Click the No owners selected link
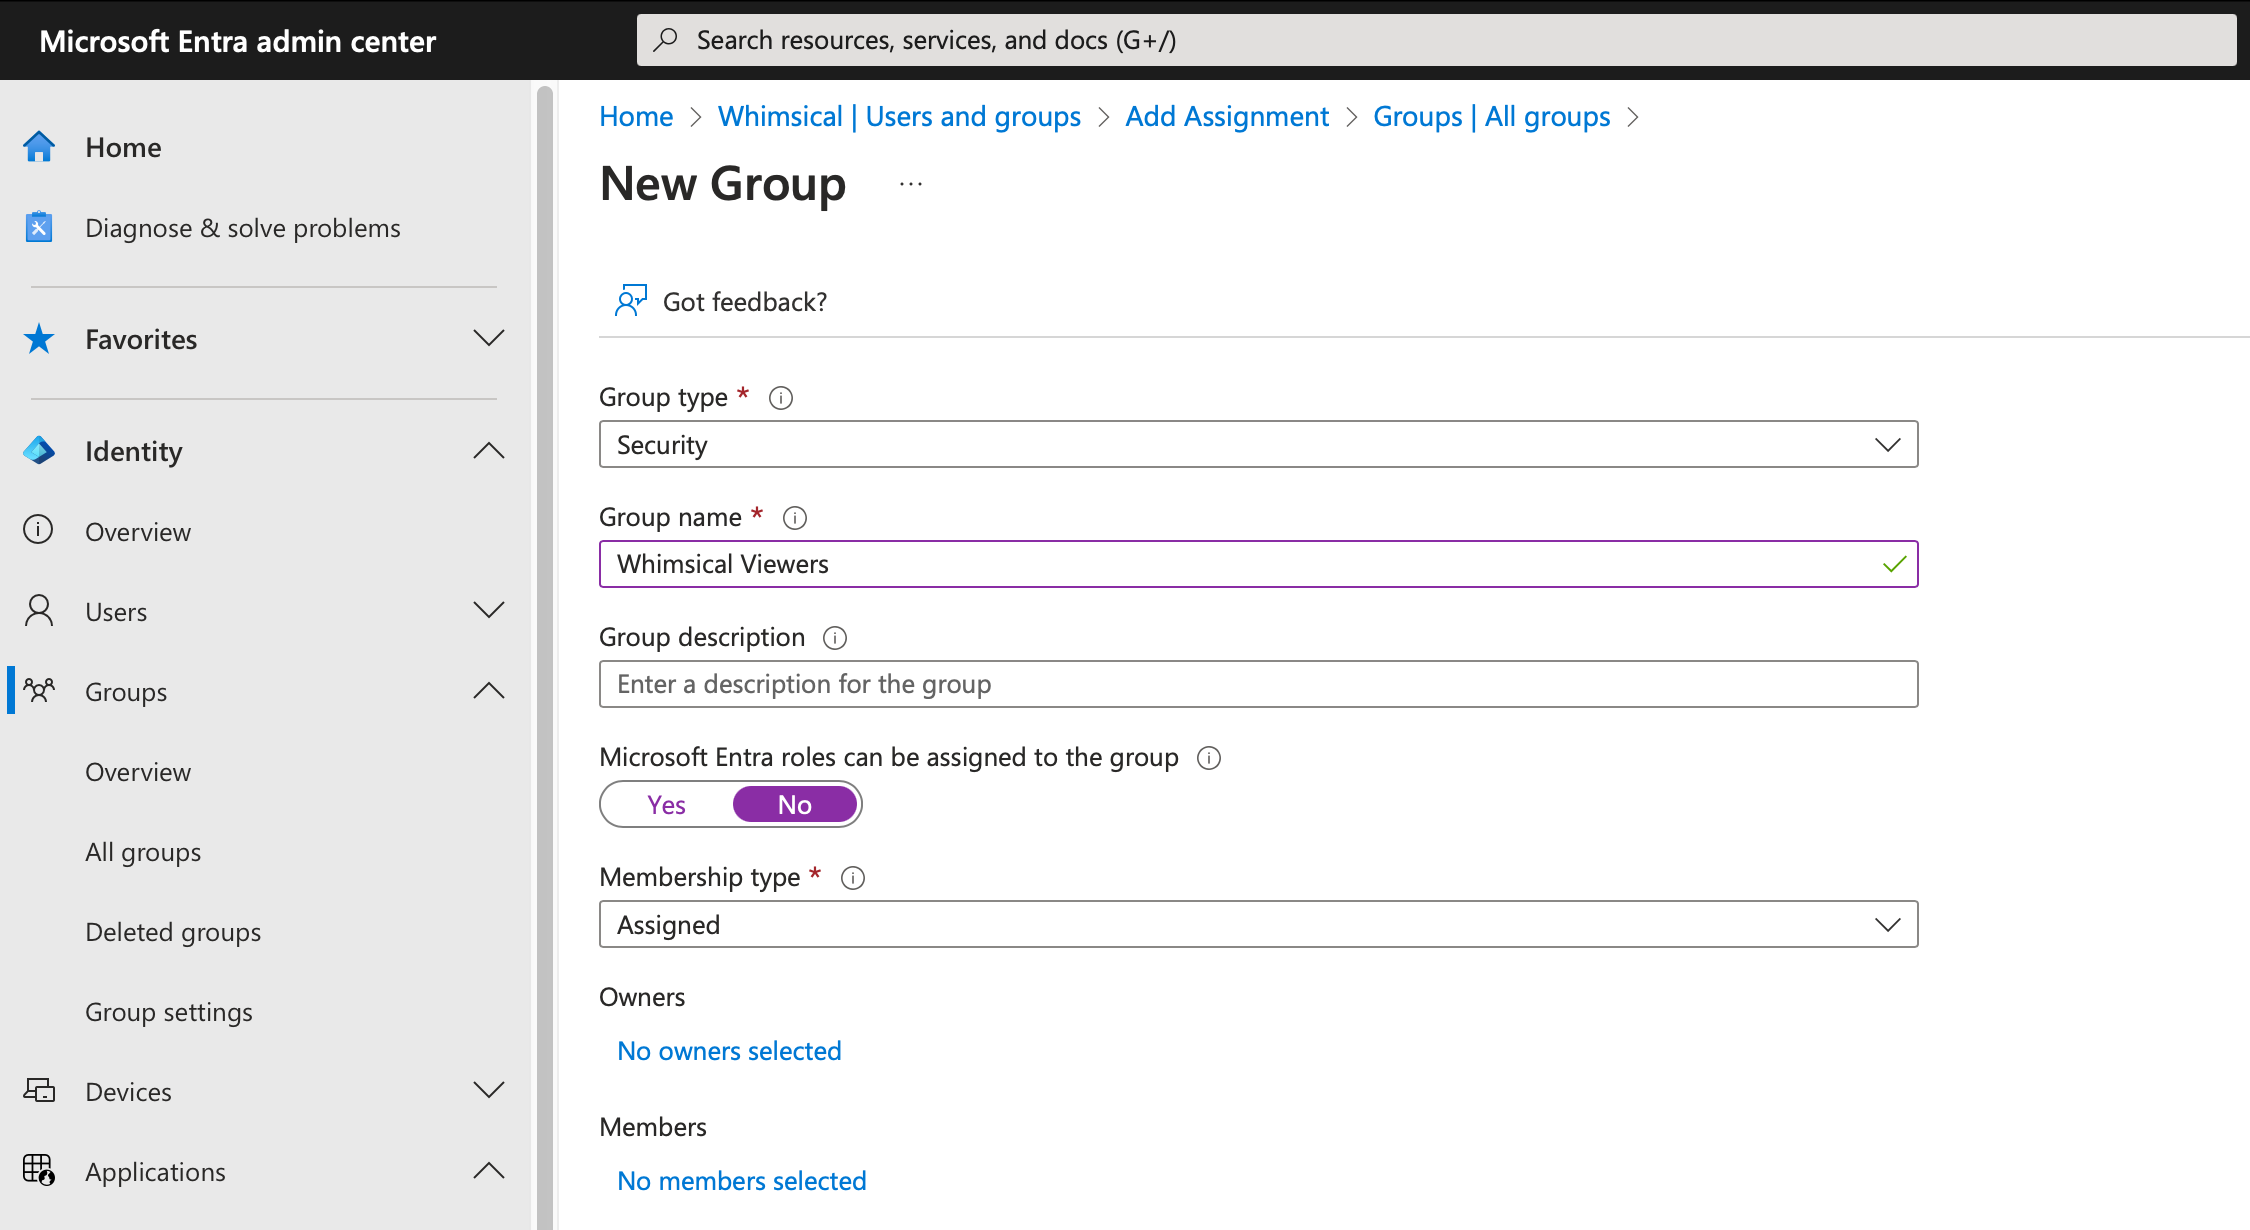 point(729,1051)
